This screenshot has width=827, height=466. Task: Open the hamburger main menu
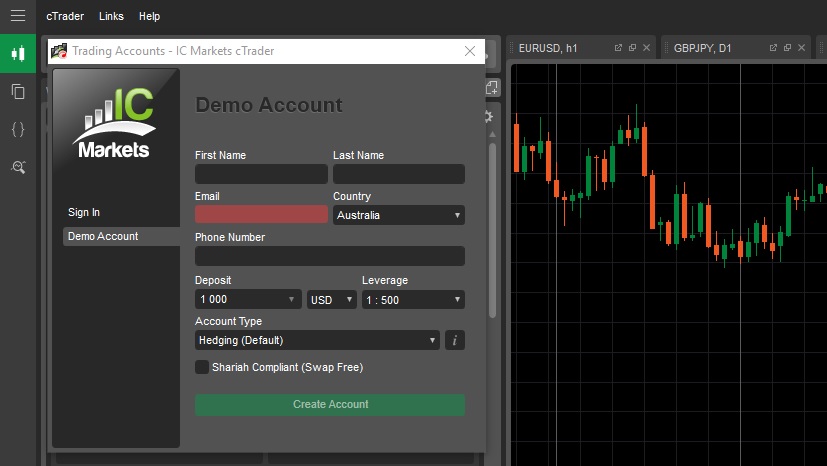[18, 16]
